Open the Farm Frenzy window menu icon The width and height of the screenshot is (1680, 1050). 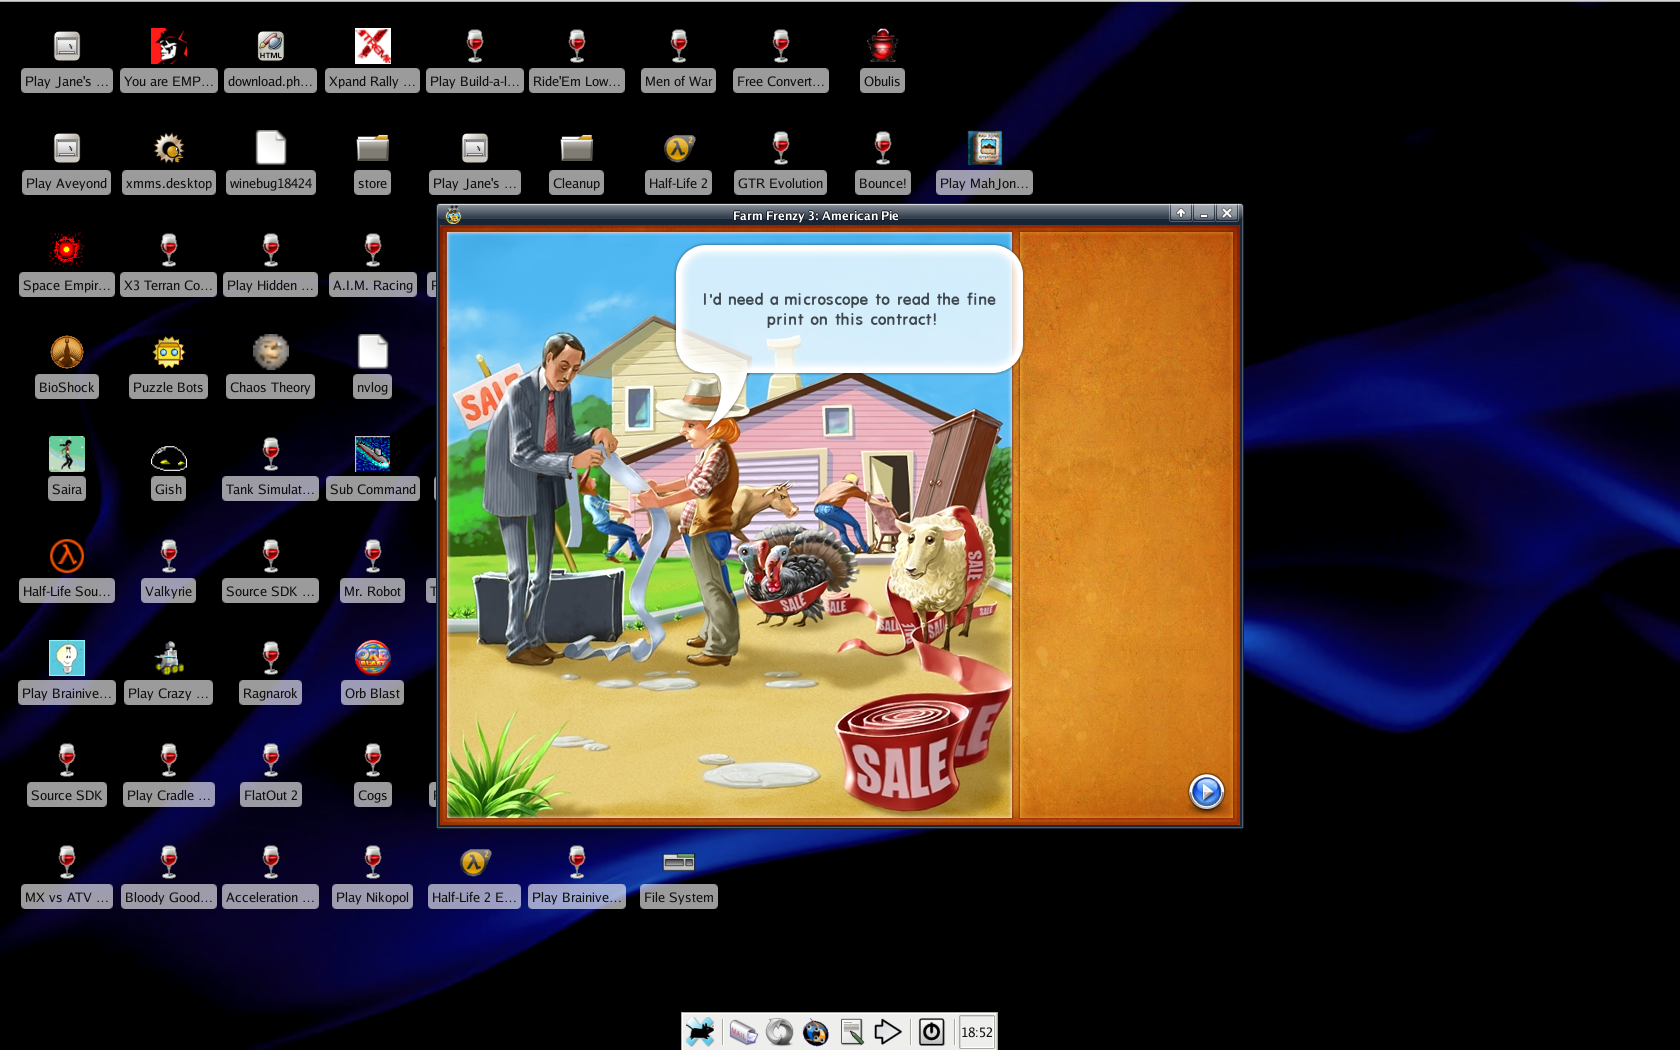point(454,215)
